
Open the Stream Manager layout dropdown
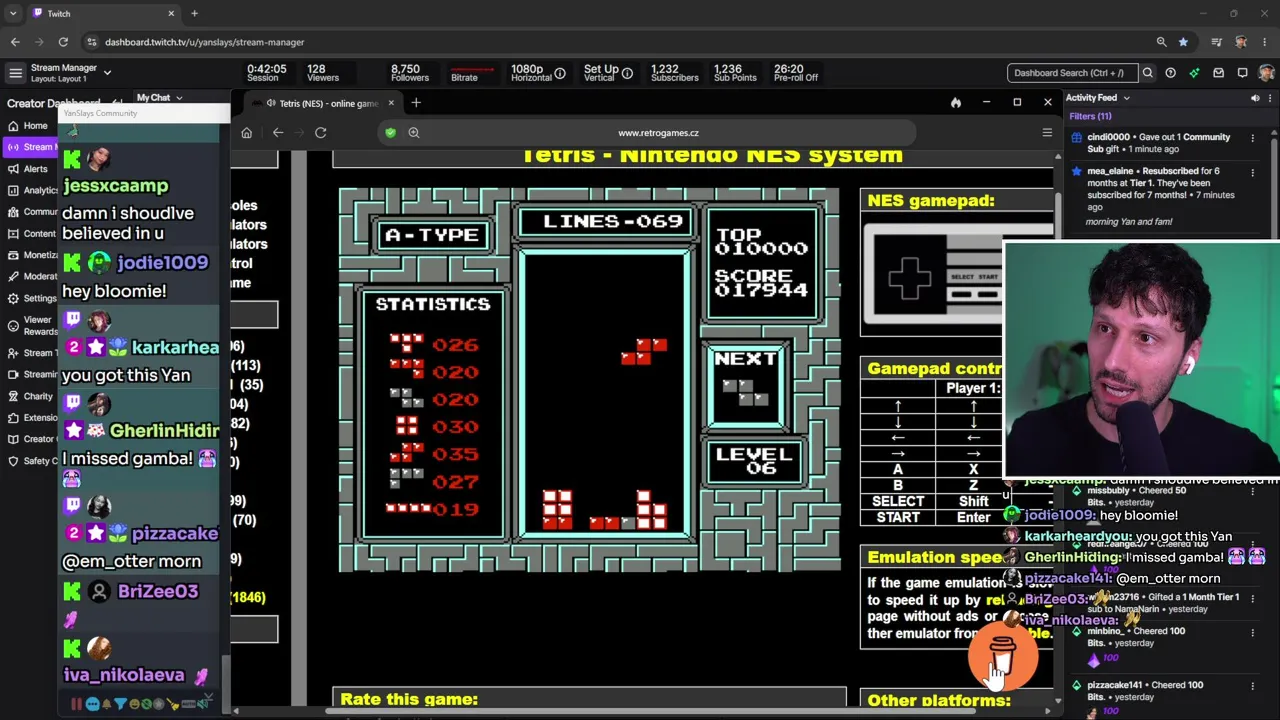click(107, 73)
